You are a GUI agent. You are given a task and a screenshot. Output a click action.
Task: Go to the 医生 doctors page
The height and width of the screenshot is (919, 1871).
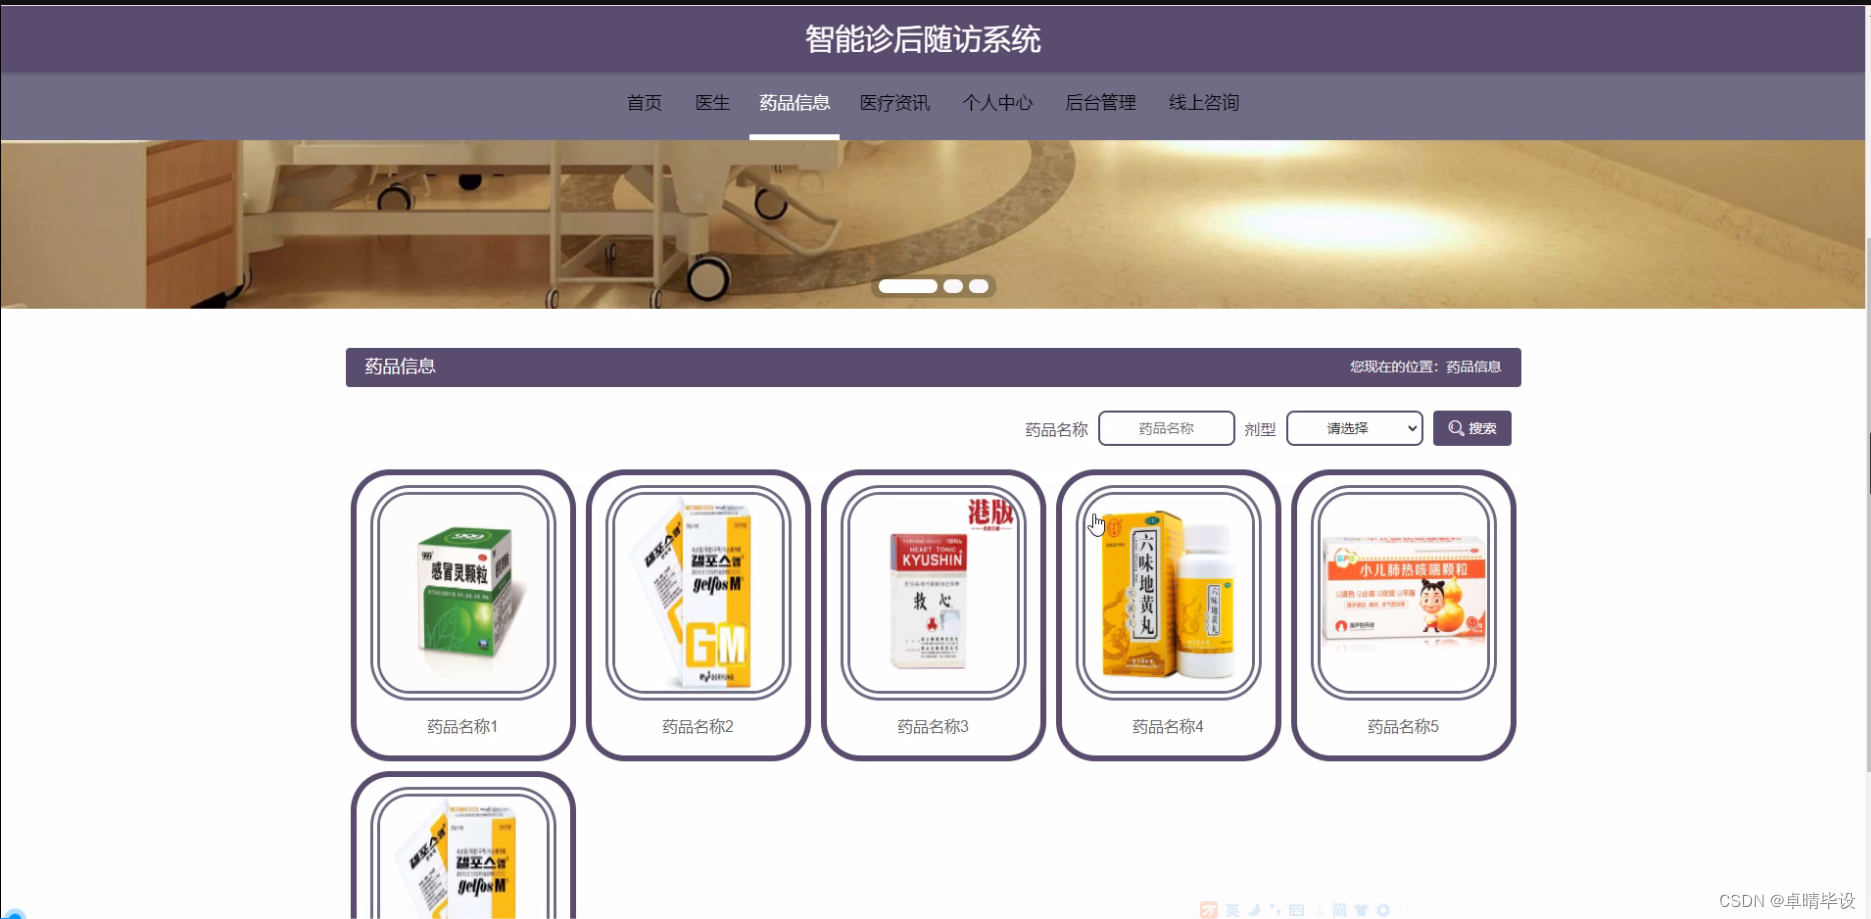pos(712,103)
